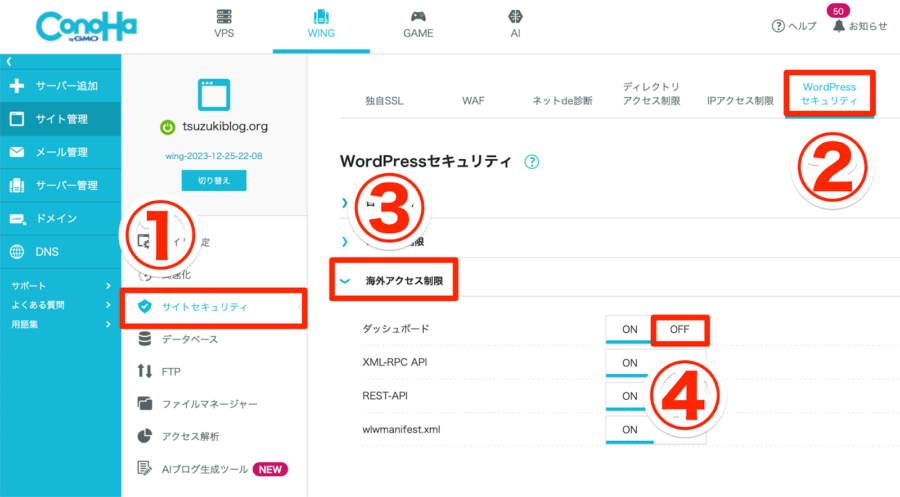Collapse the left sidebar arrow
Viewport: 900px width, 497px height.
(9, 61)
